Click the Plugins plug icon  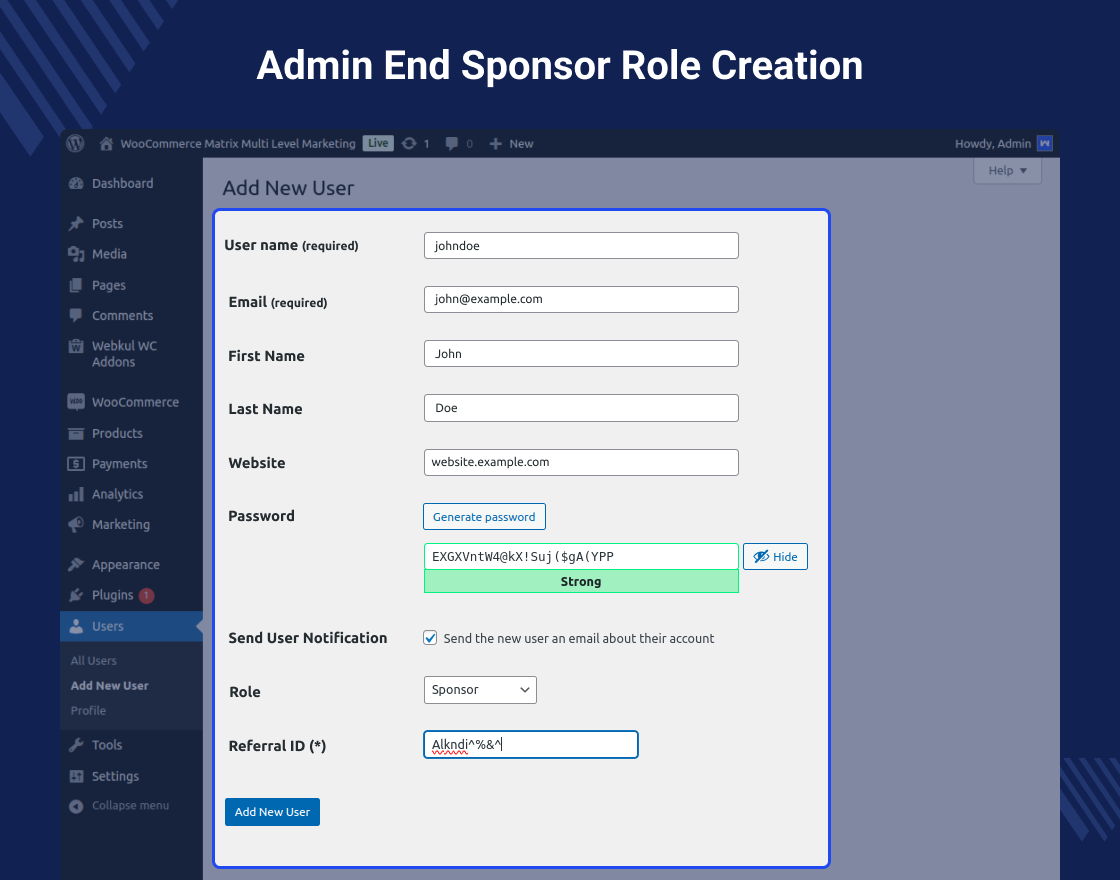click(76, 595)
